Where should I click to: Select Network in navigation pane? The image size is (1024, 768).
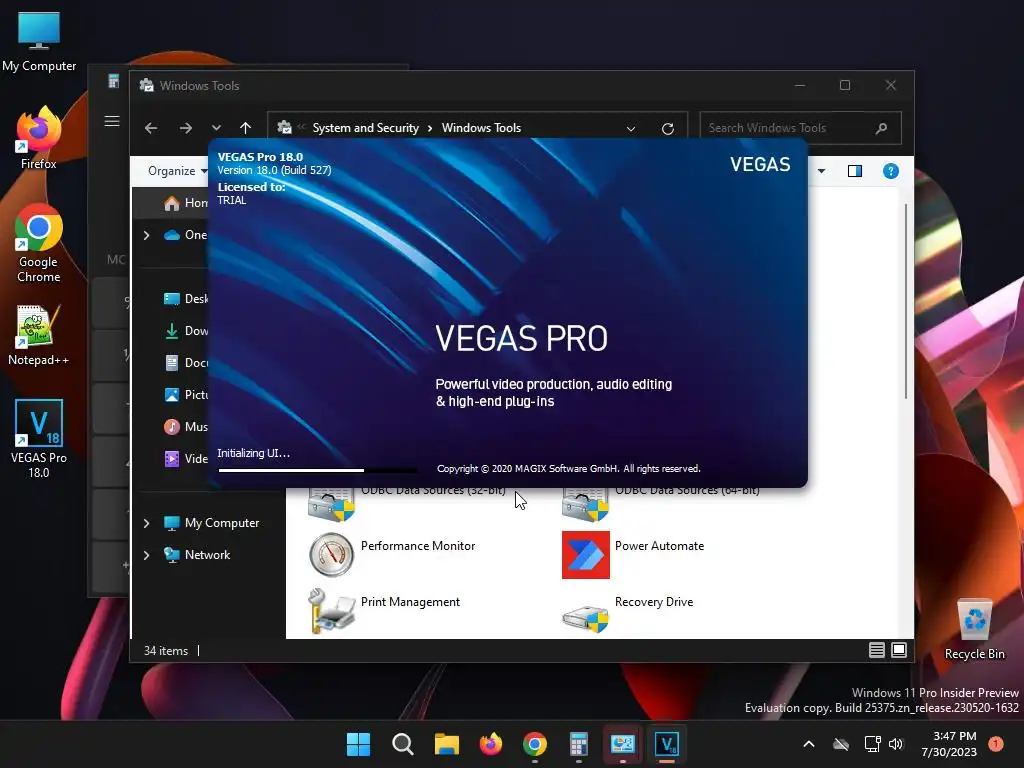pos(197,555)
